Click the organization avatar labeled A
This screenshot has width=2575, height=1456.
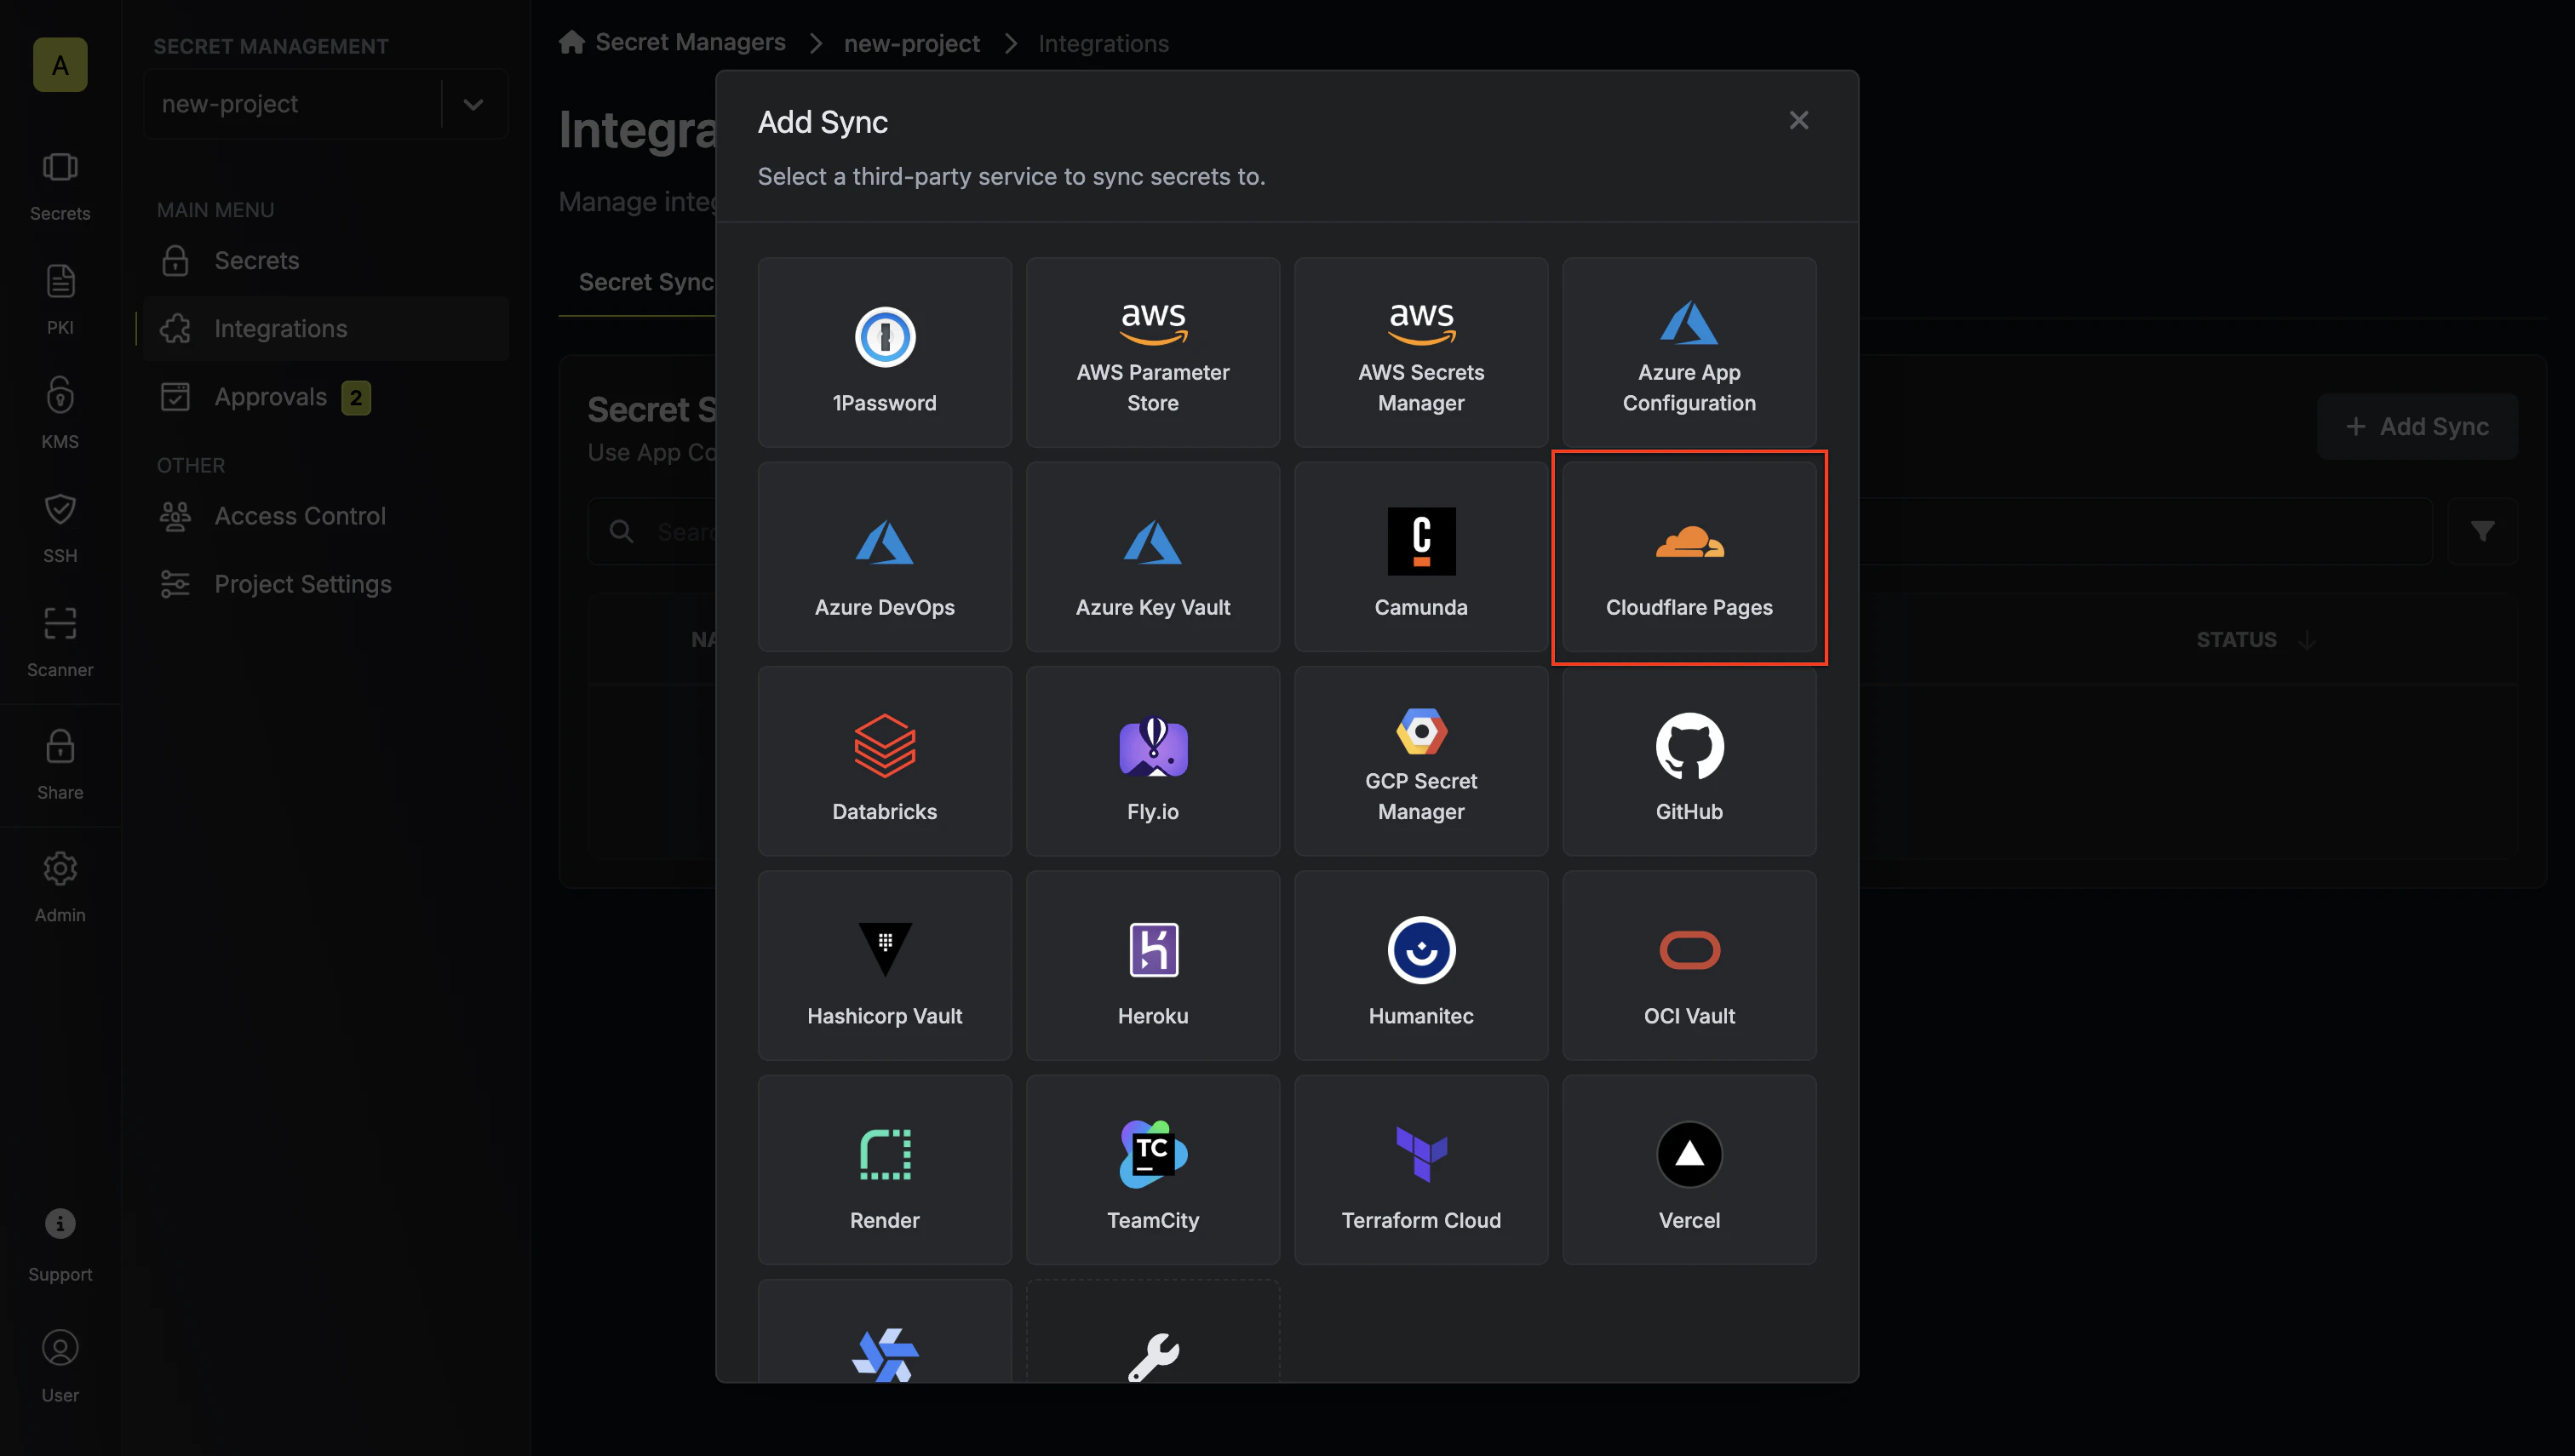pos(60,65)
